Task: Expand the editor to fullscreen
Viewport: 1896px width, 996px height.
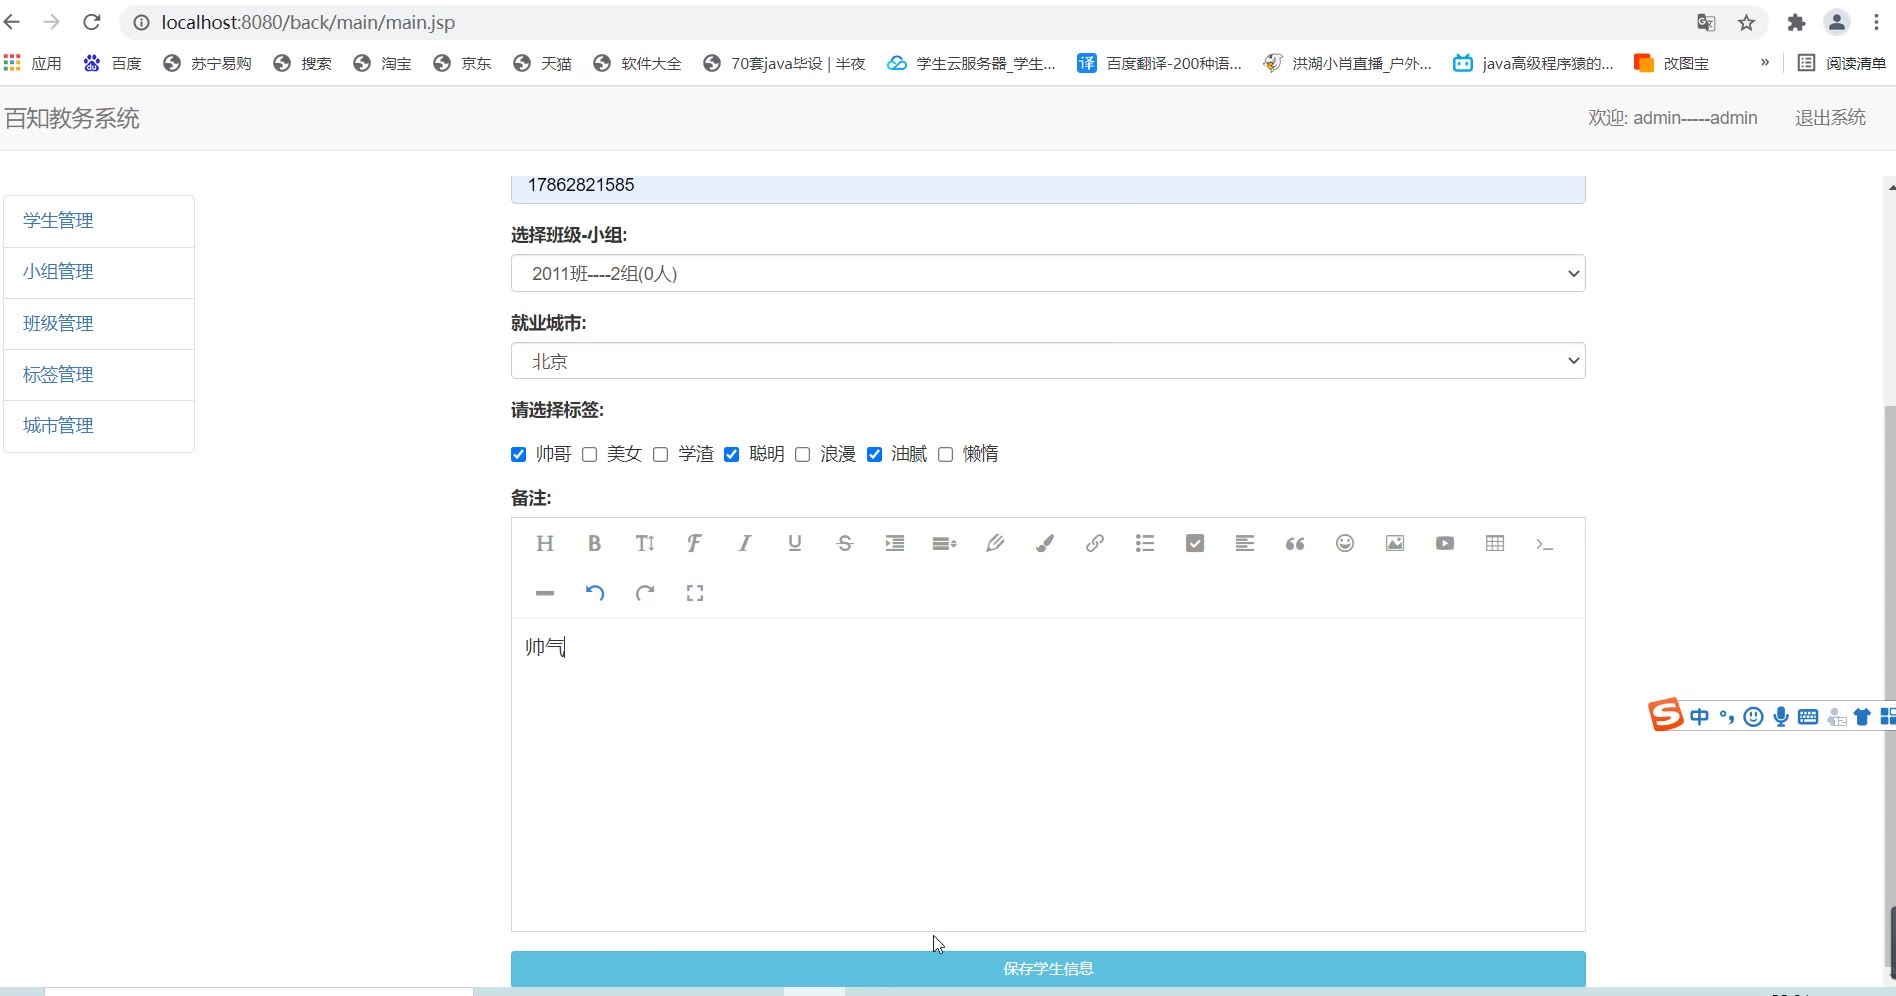Action: click(x=695, y=593)
